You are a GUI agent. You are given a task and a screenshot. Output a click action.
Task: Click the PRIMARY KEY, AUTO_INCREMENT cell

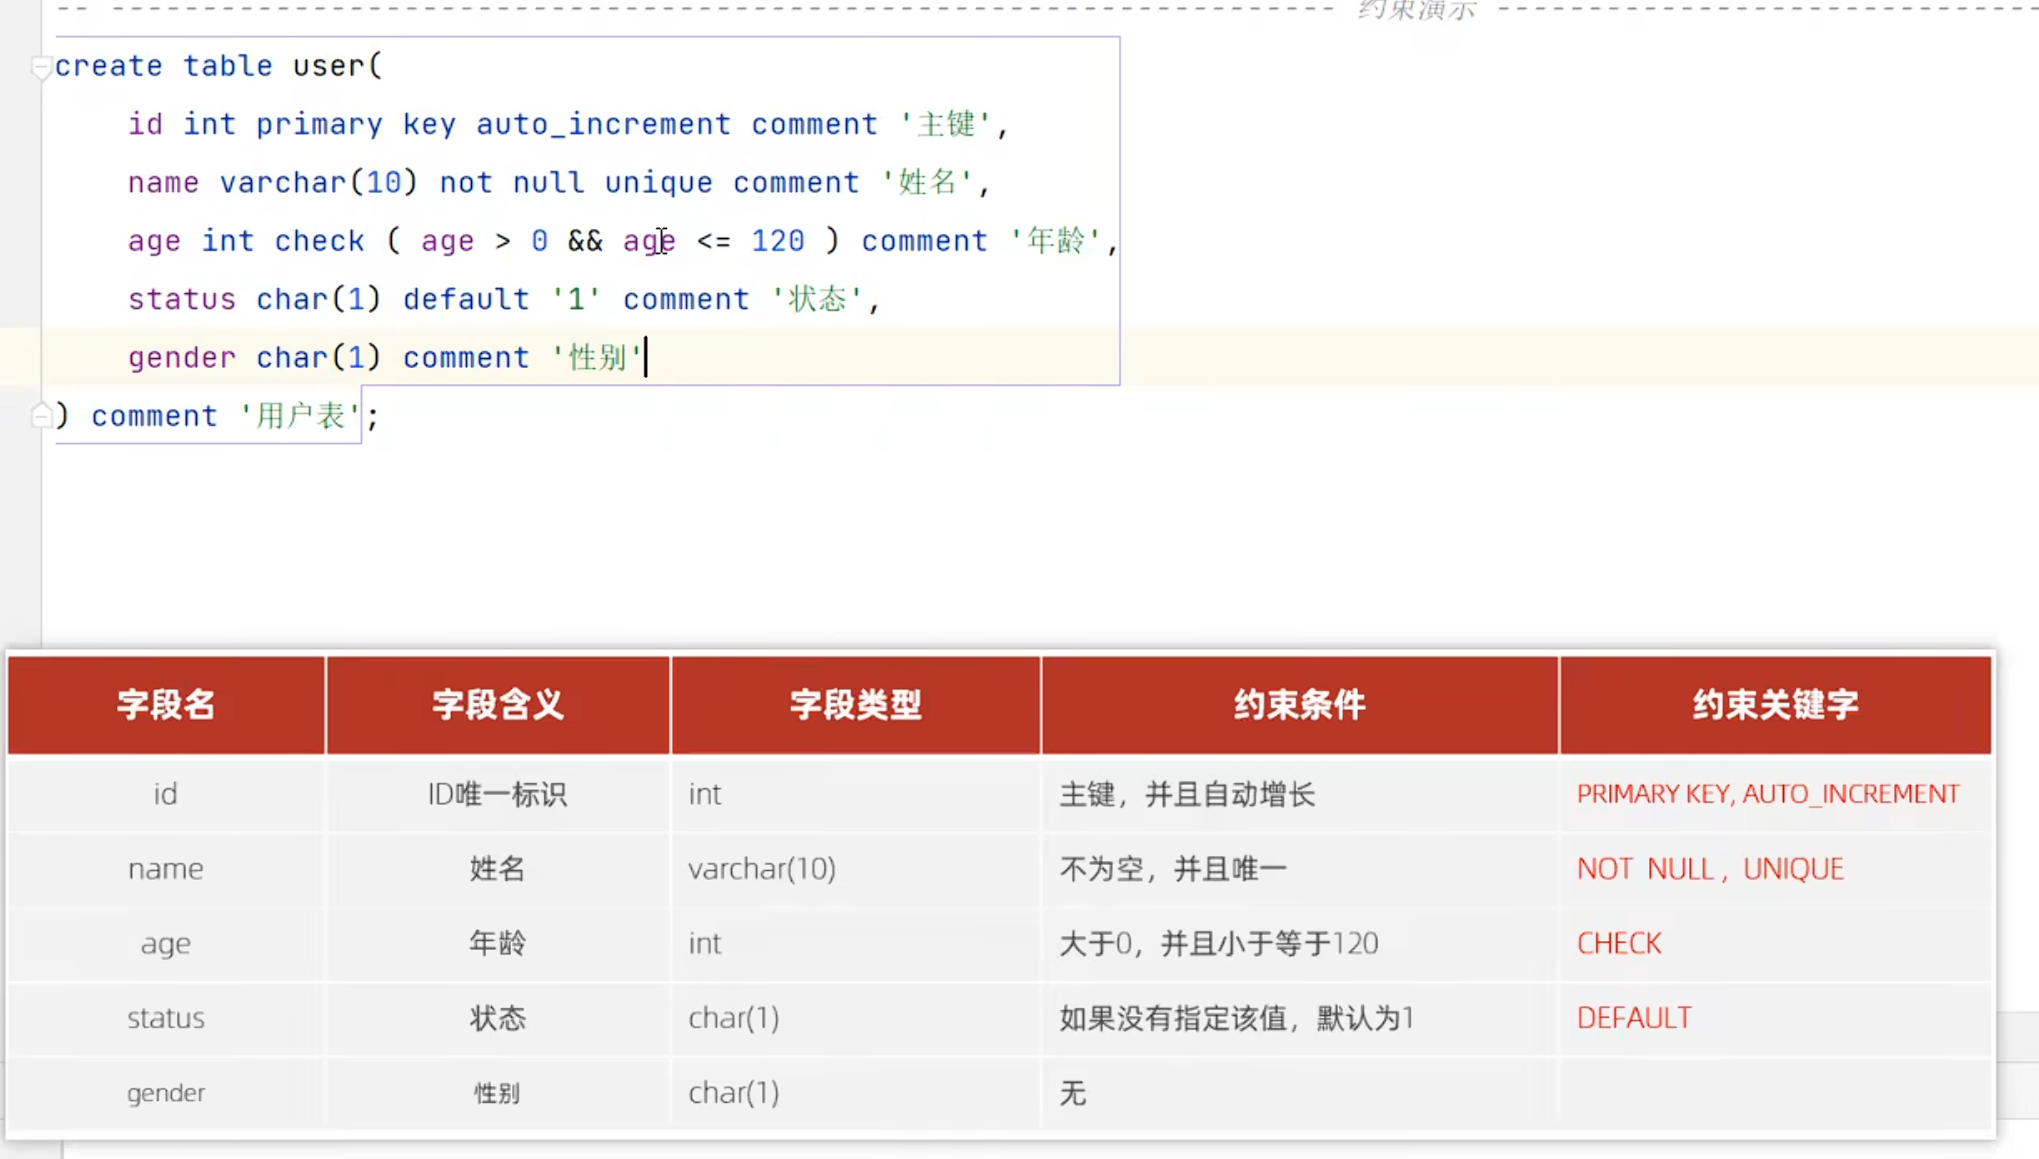[x=1768, y=793]
